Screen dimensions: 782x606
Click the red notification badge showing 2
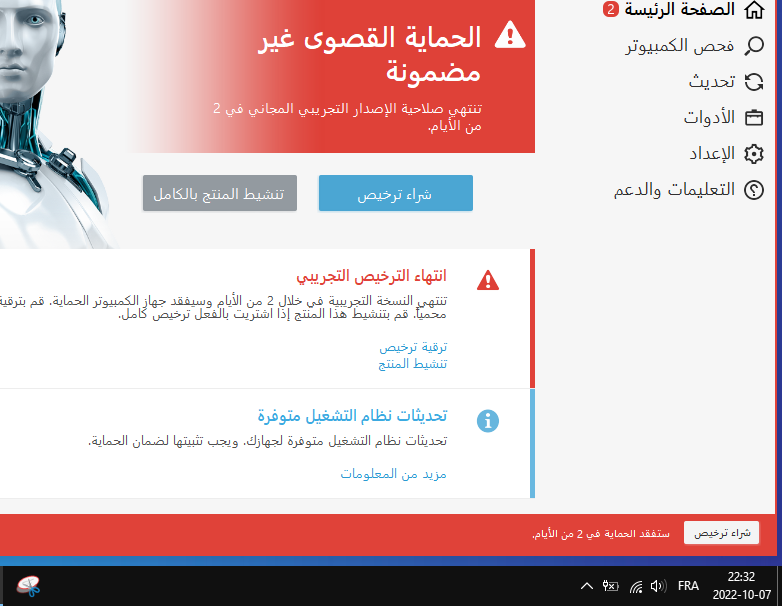(610, 9)
